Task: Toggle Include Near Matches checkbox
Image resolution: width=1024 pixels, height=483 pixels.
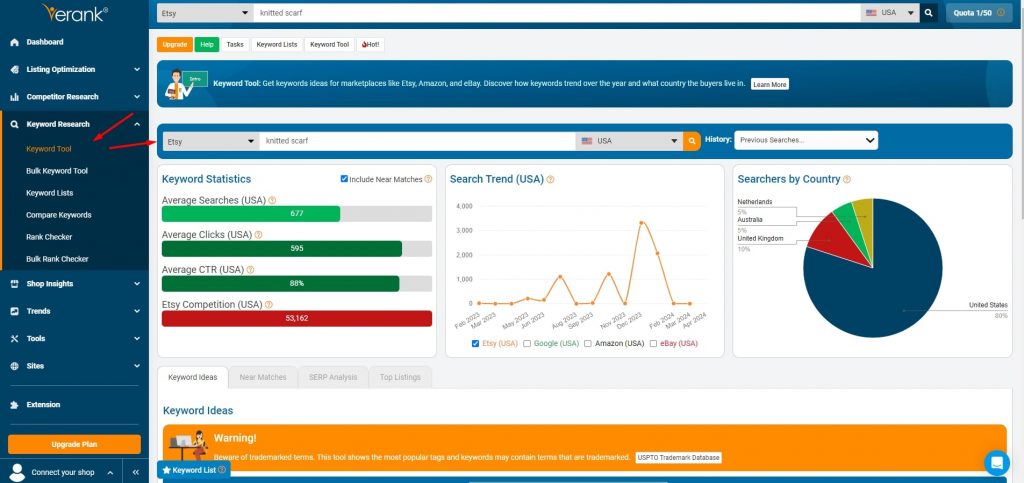Action: click(344, 179)
